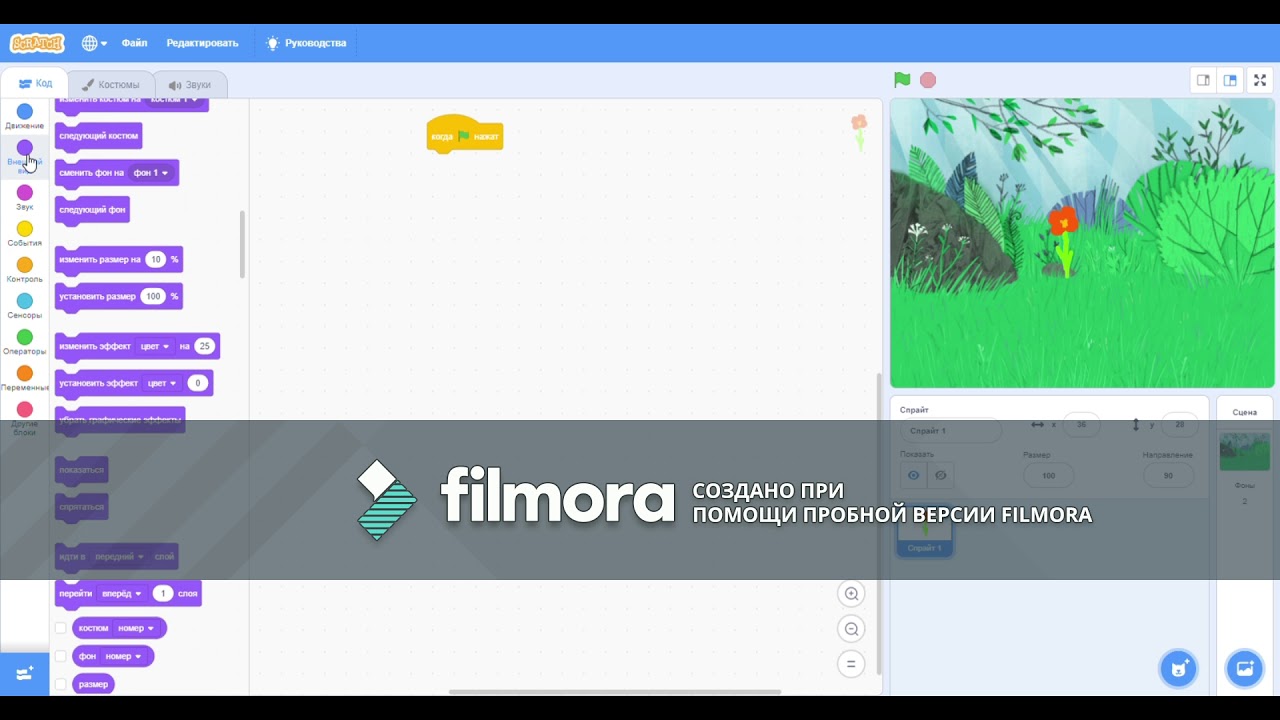Click the размер reporter block
The image size is (1280, 720).
[93, 684]
